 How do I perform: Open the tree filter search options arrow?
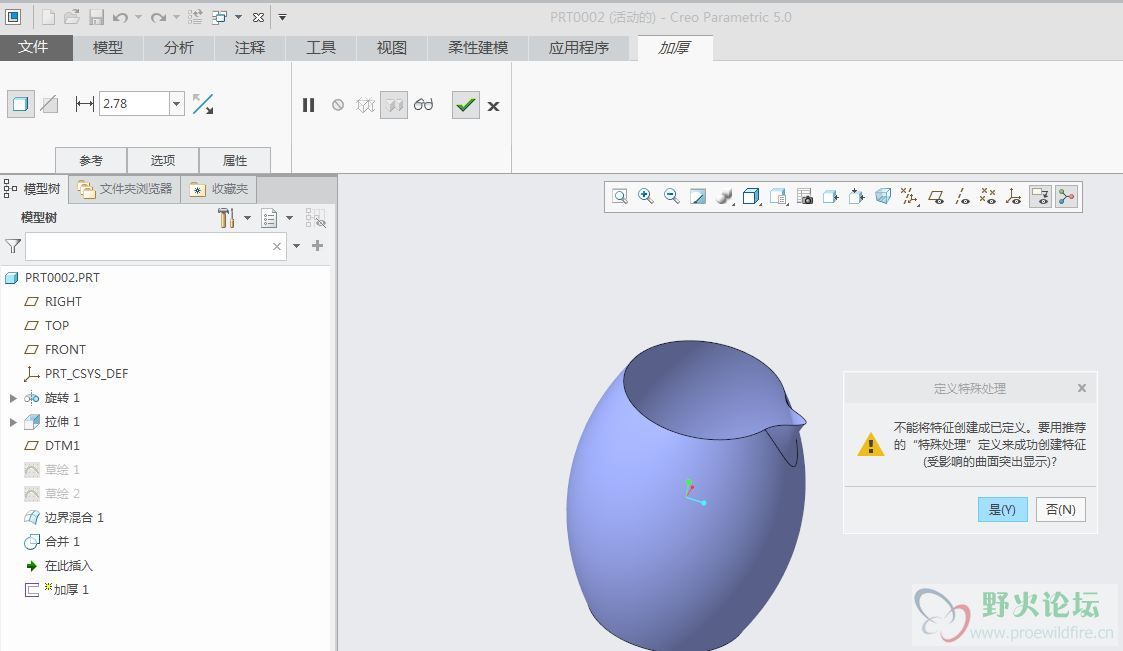click(297, 246)
